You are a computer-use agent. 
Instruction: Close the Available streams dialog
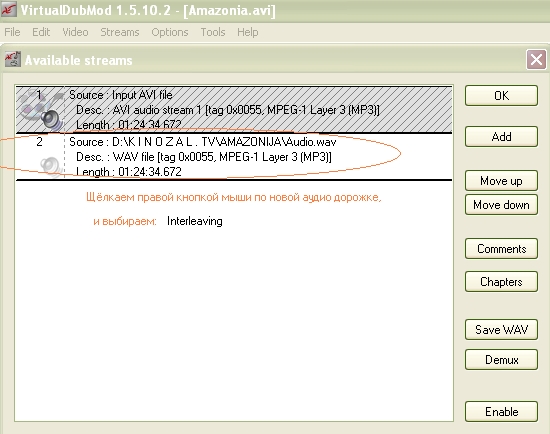click(x=536, y=59)
